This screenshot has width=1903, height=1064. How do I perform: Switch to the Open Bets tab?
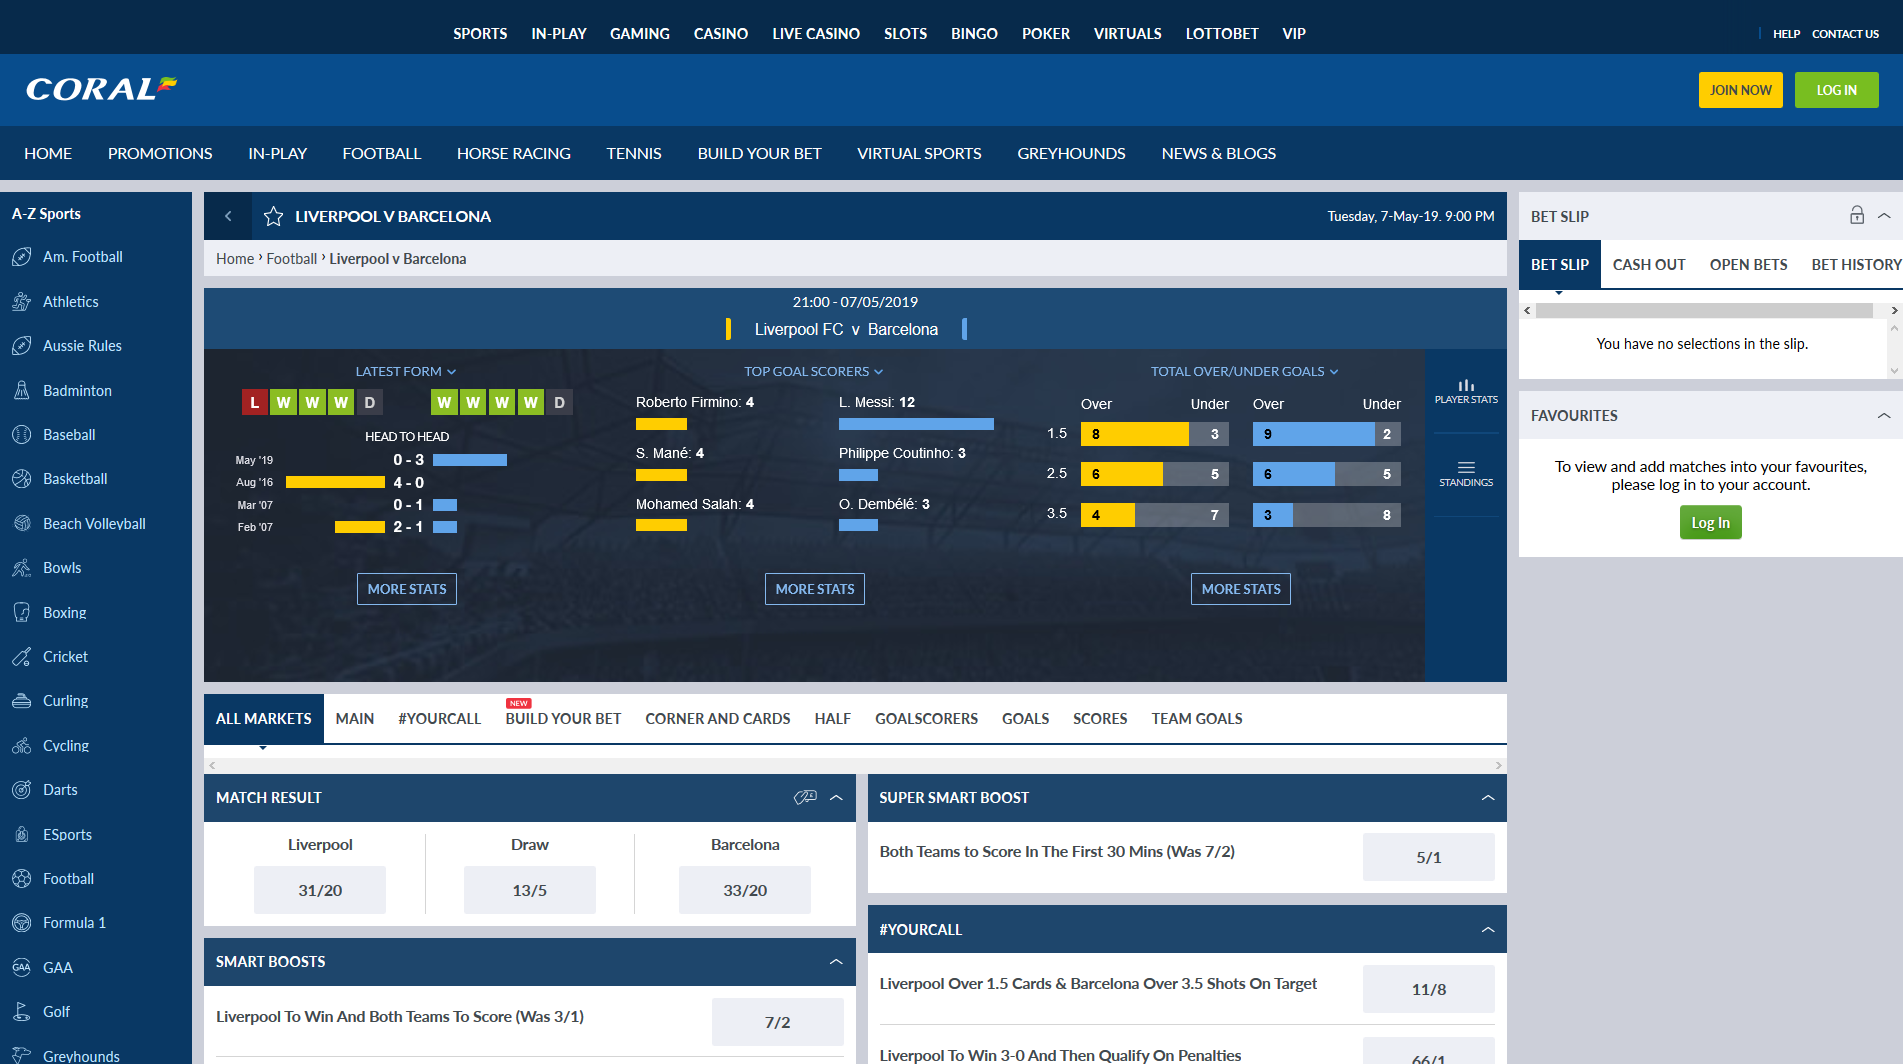coord(1748,264)
